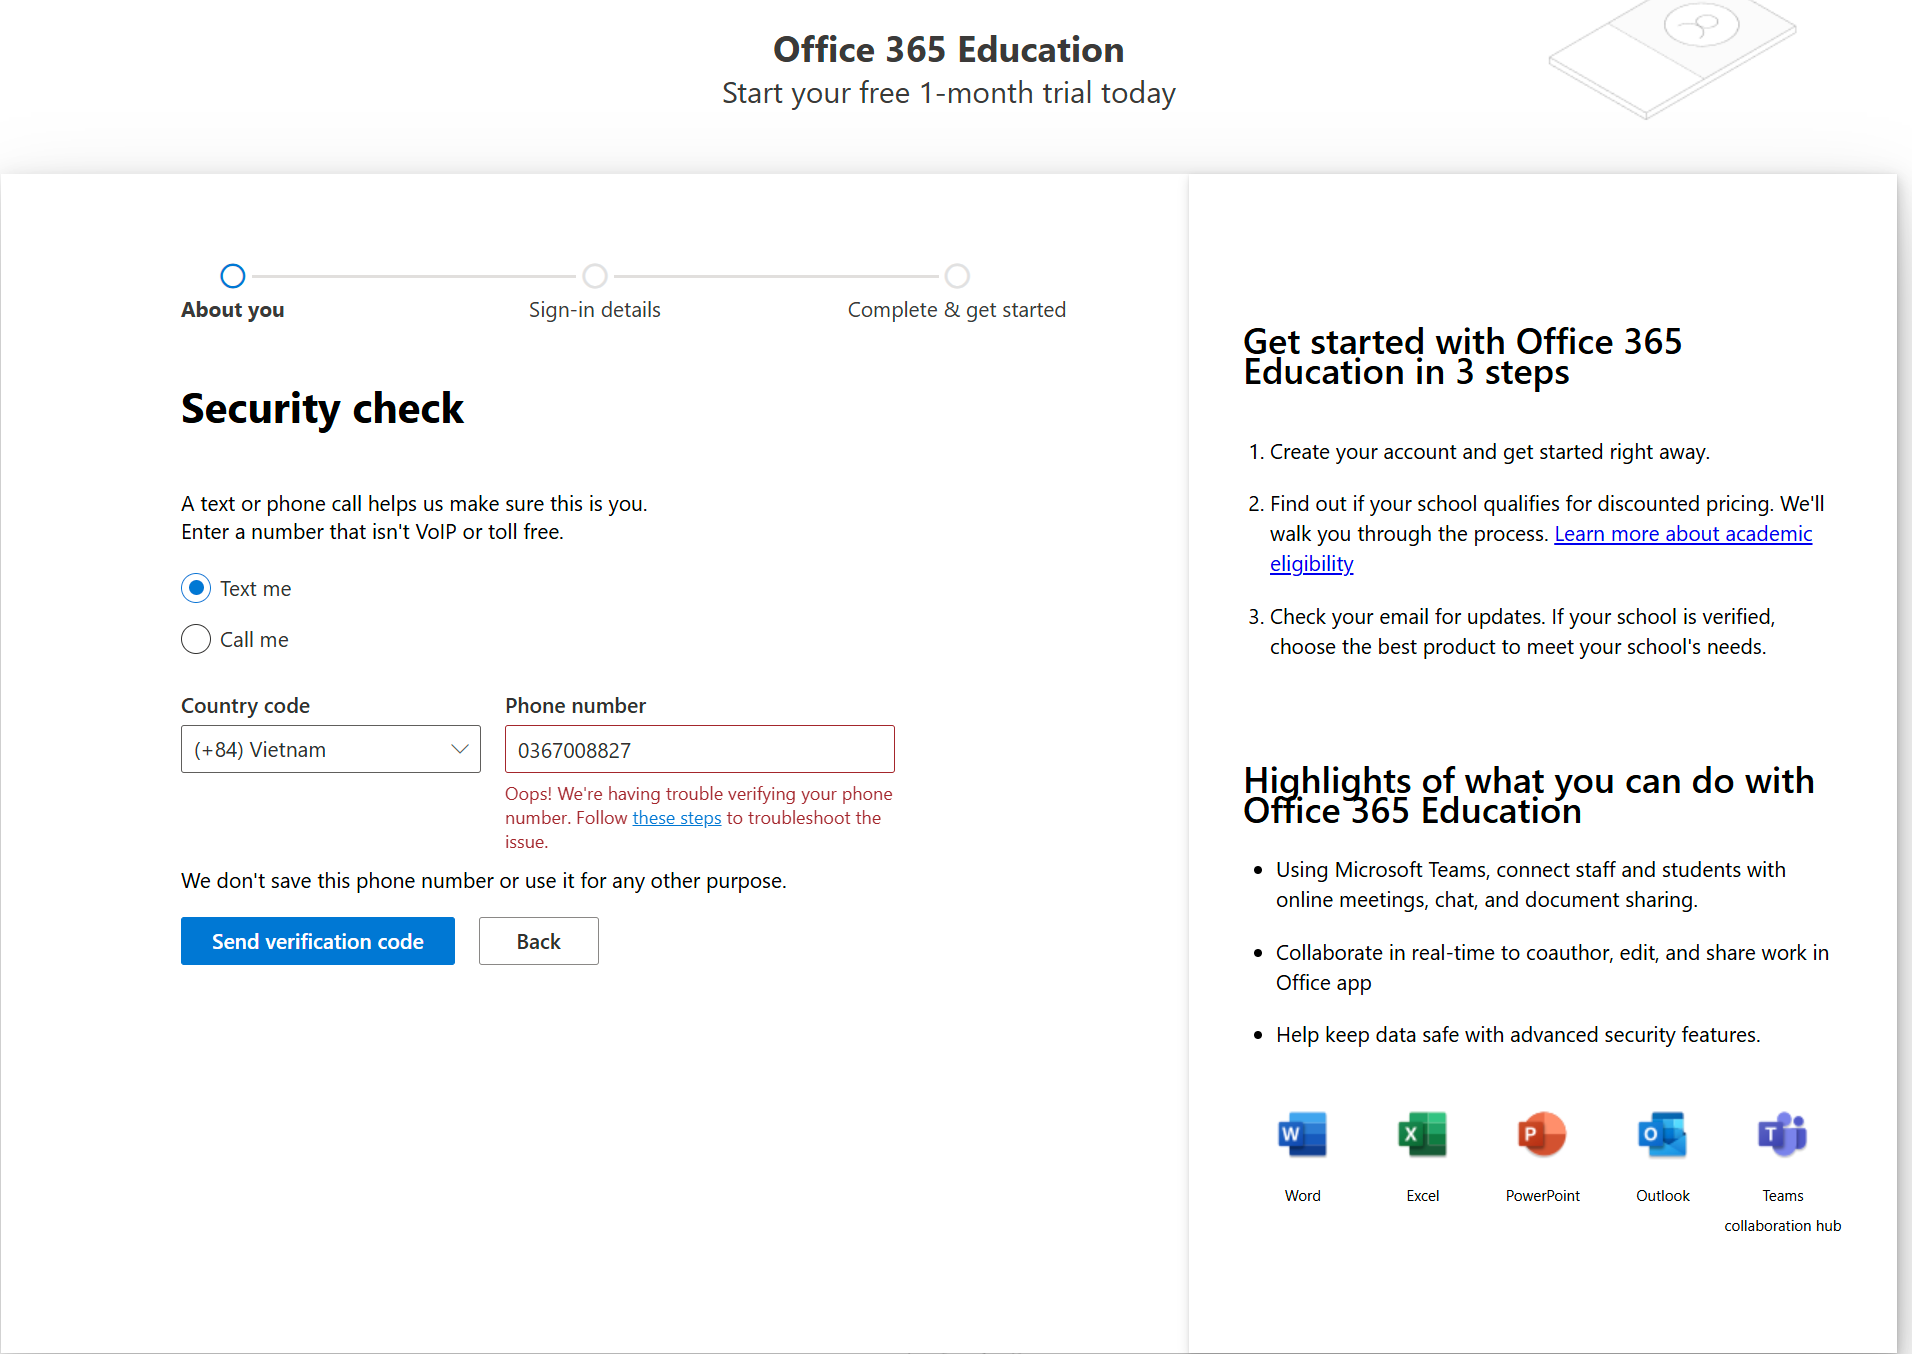Image resolution: width=1912 pixels, height=1354 pixels.
Task: Click 'Using Microsoft Teams, connect staff' bullet
Action: pos(1531,885)
